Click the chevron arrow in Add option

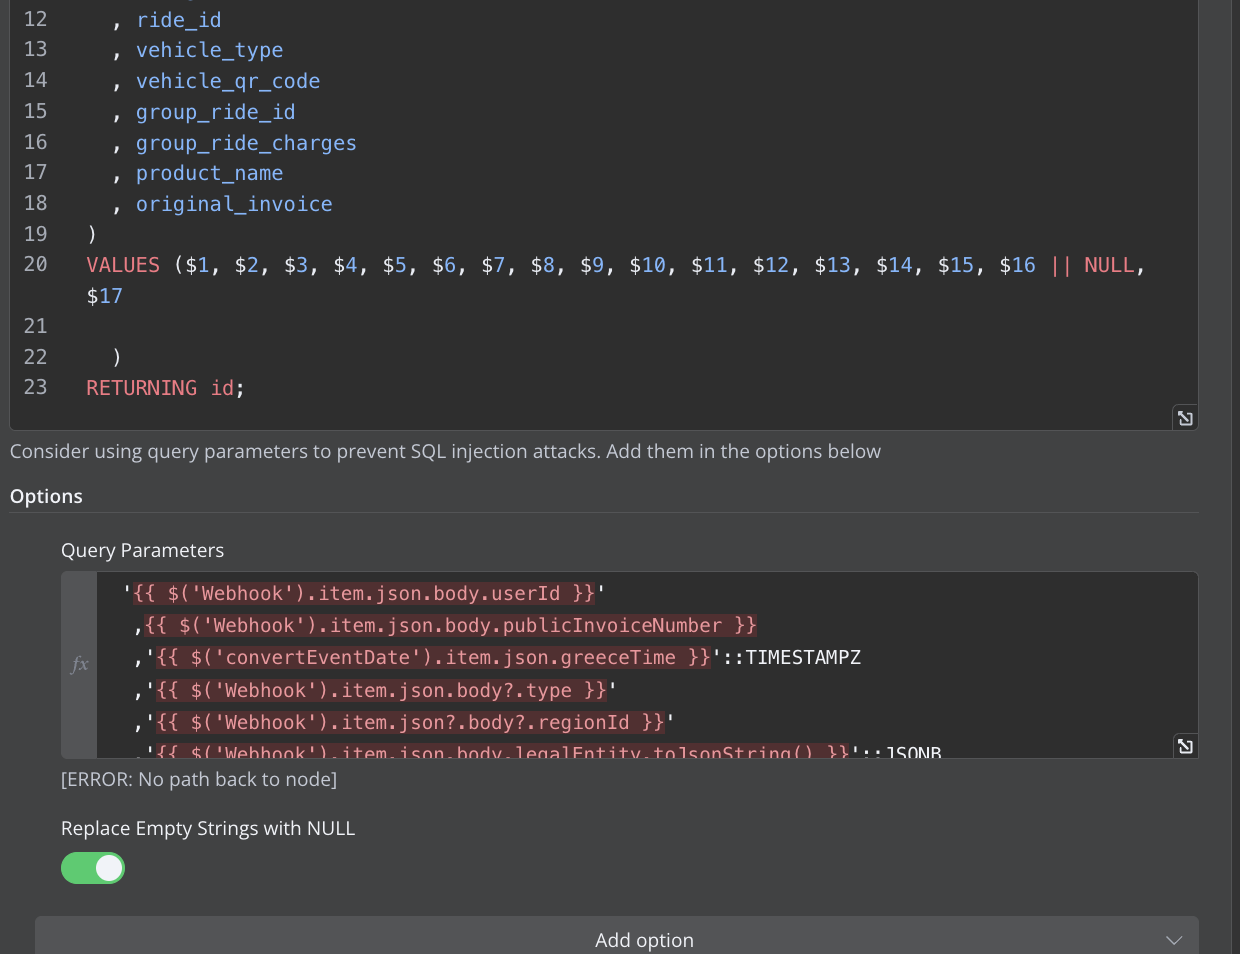1174,940
